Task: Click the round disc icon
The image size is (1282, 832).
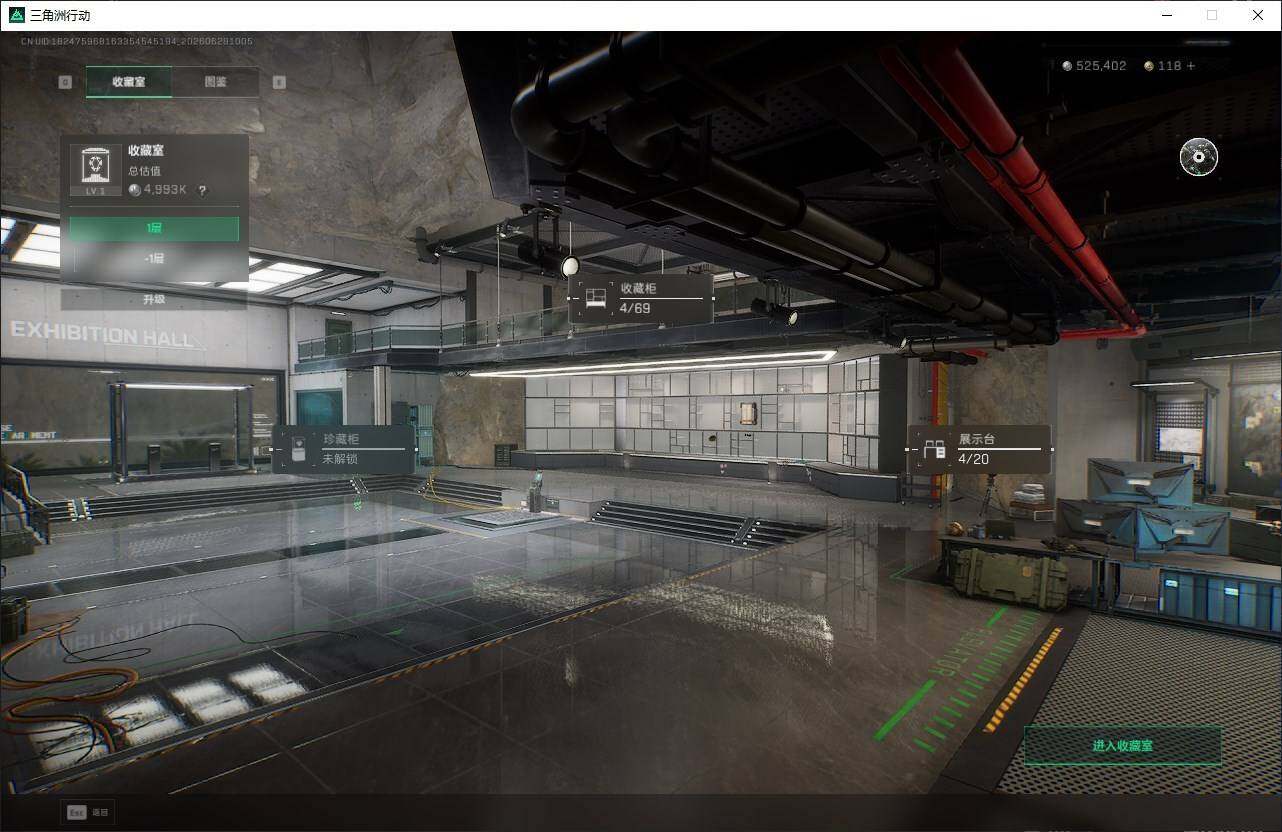Action: tap(1199, 157)
